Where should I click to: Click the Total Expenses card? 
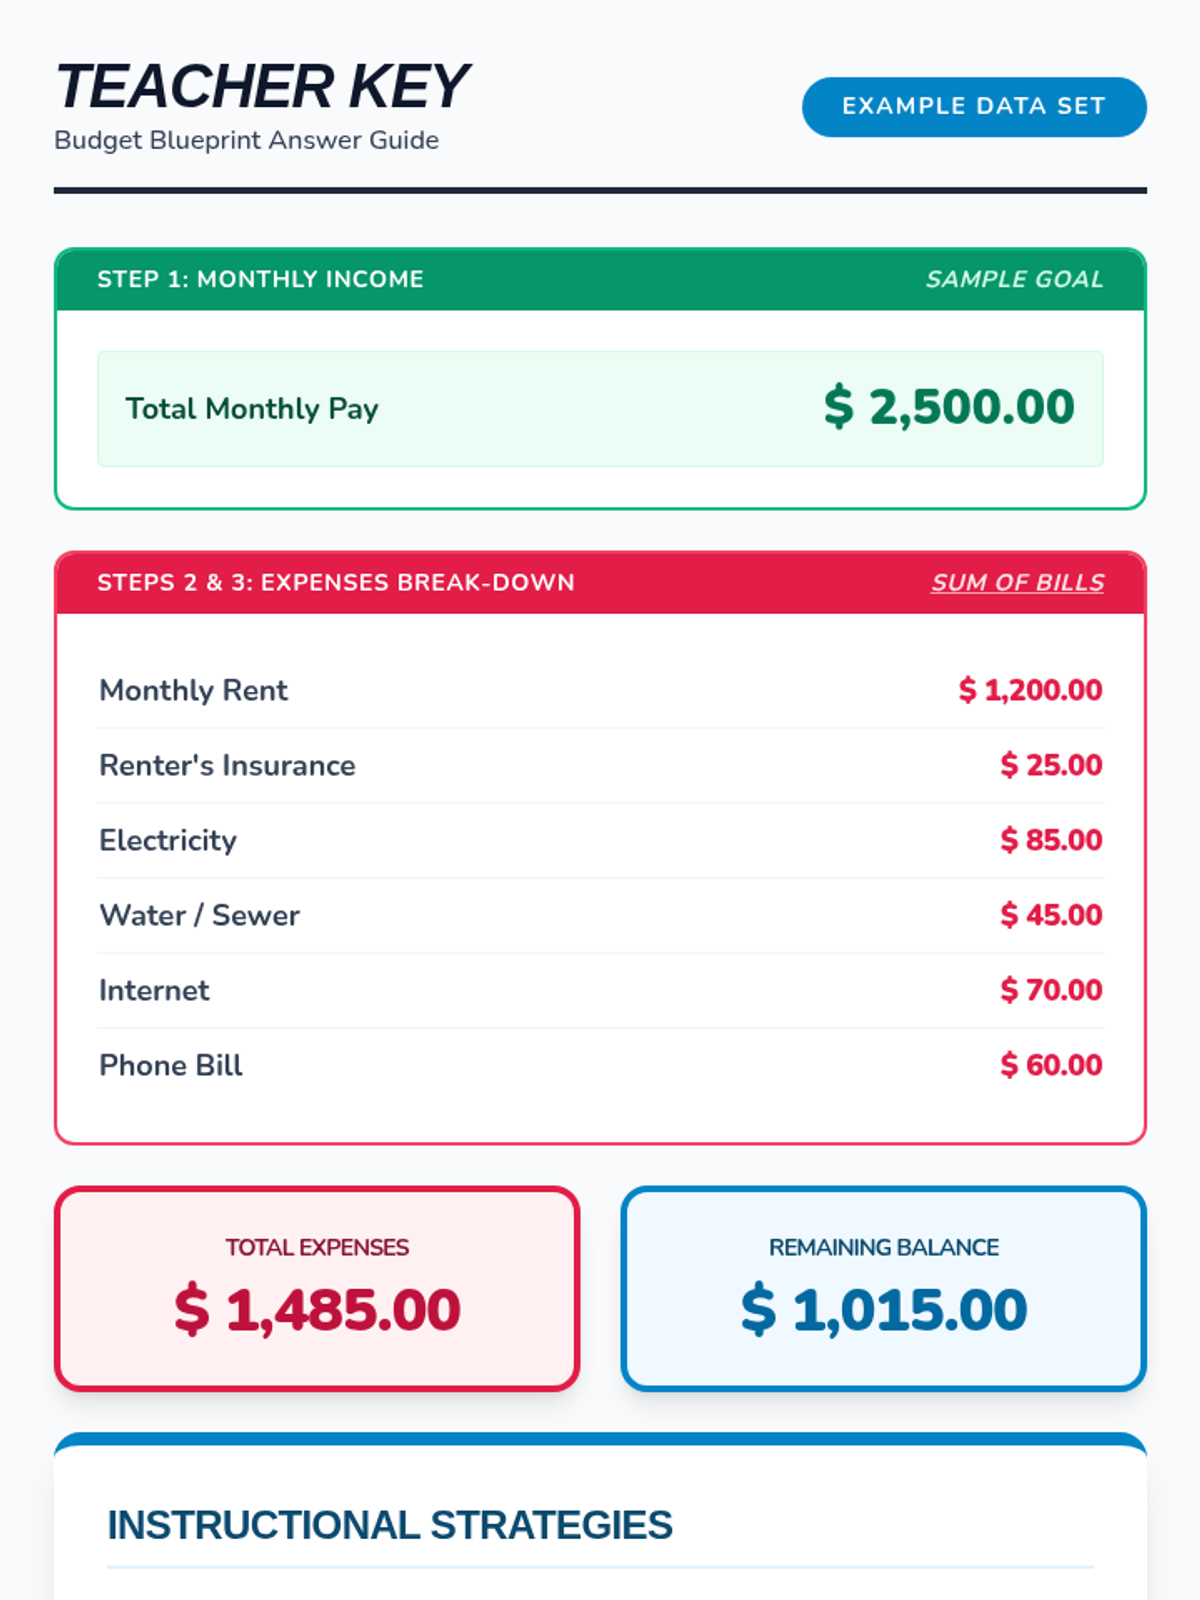317,1288
